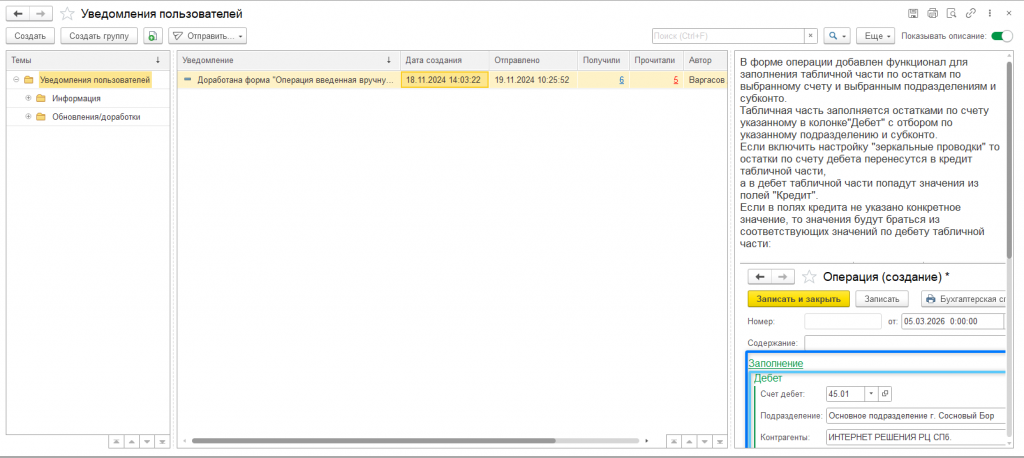Go back with the left arrow button

tap(18, 13)
